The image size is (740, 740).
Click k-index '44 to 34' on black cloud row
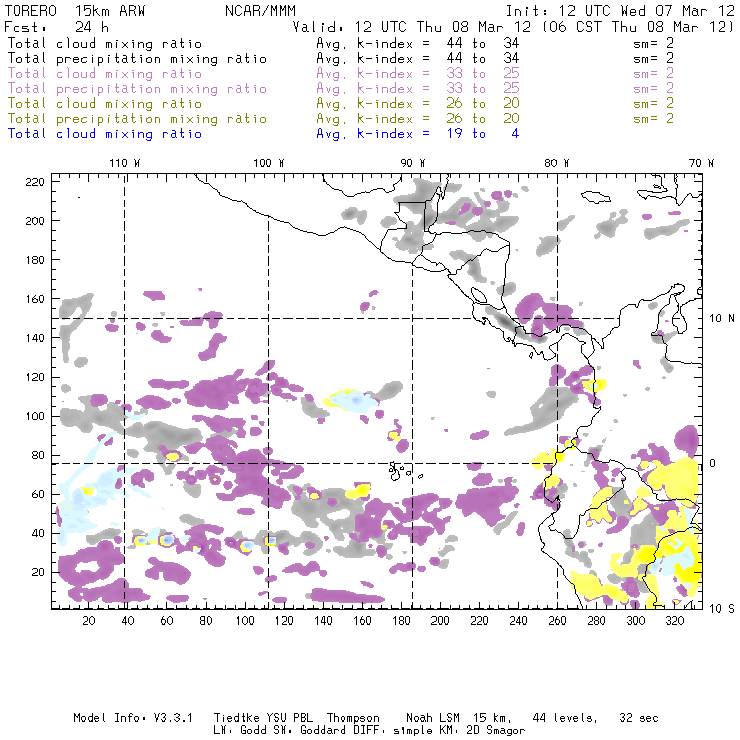coord(483,43)
